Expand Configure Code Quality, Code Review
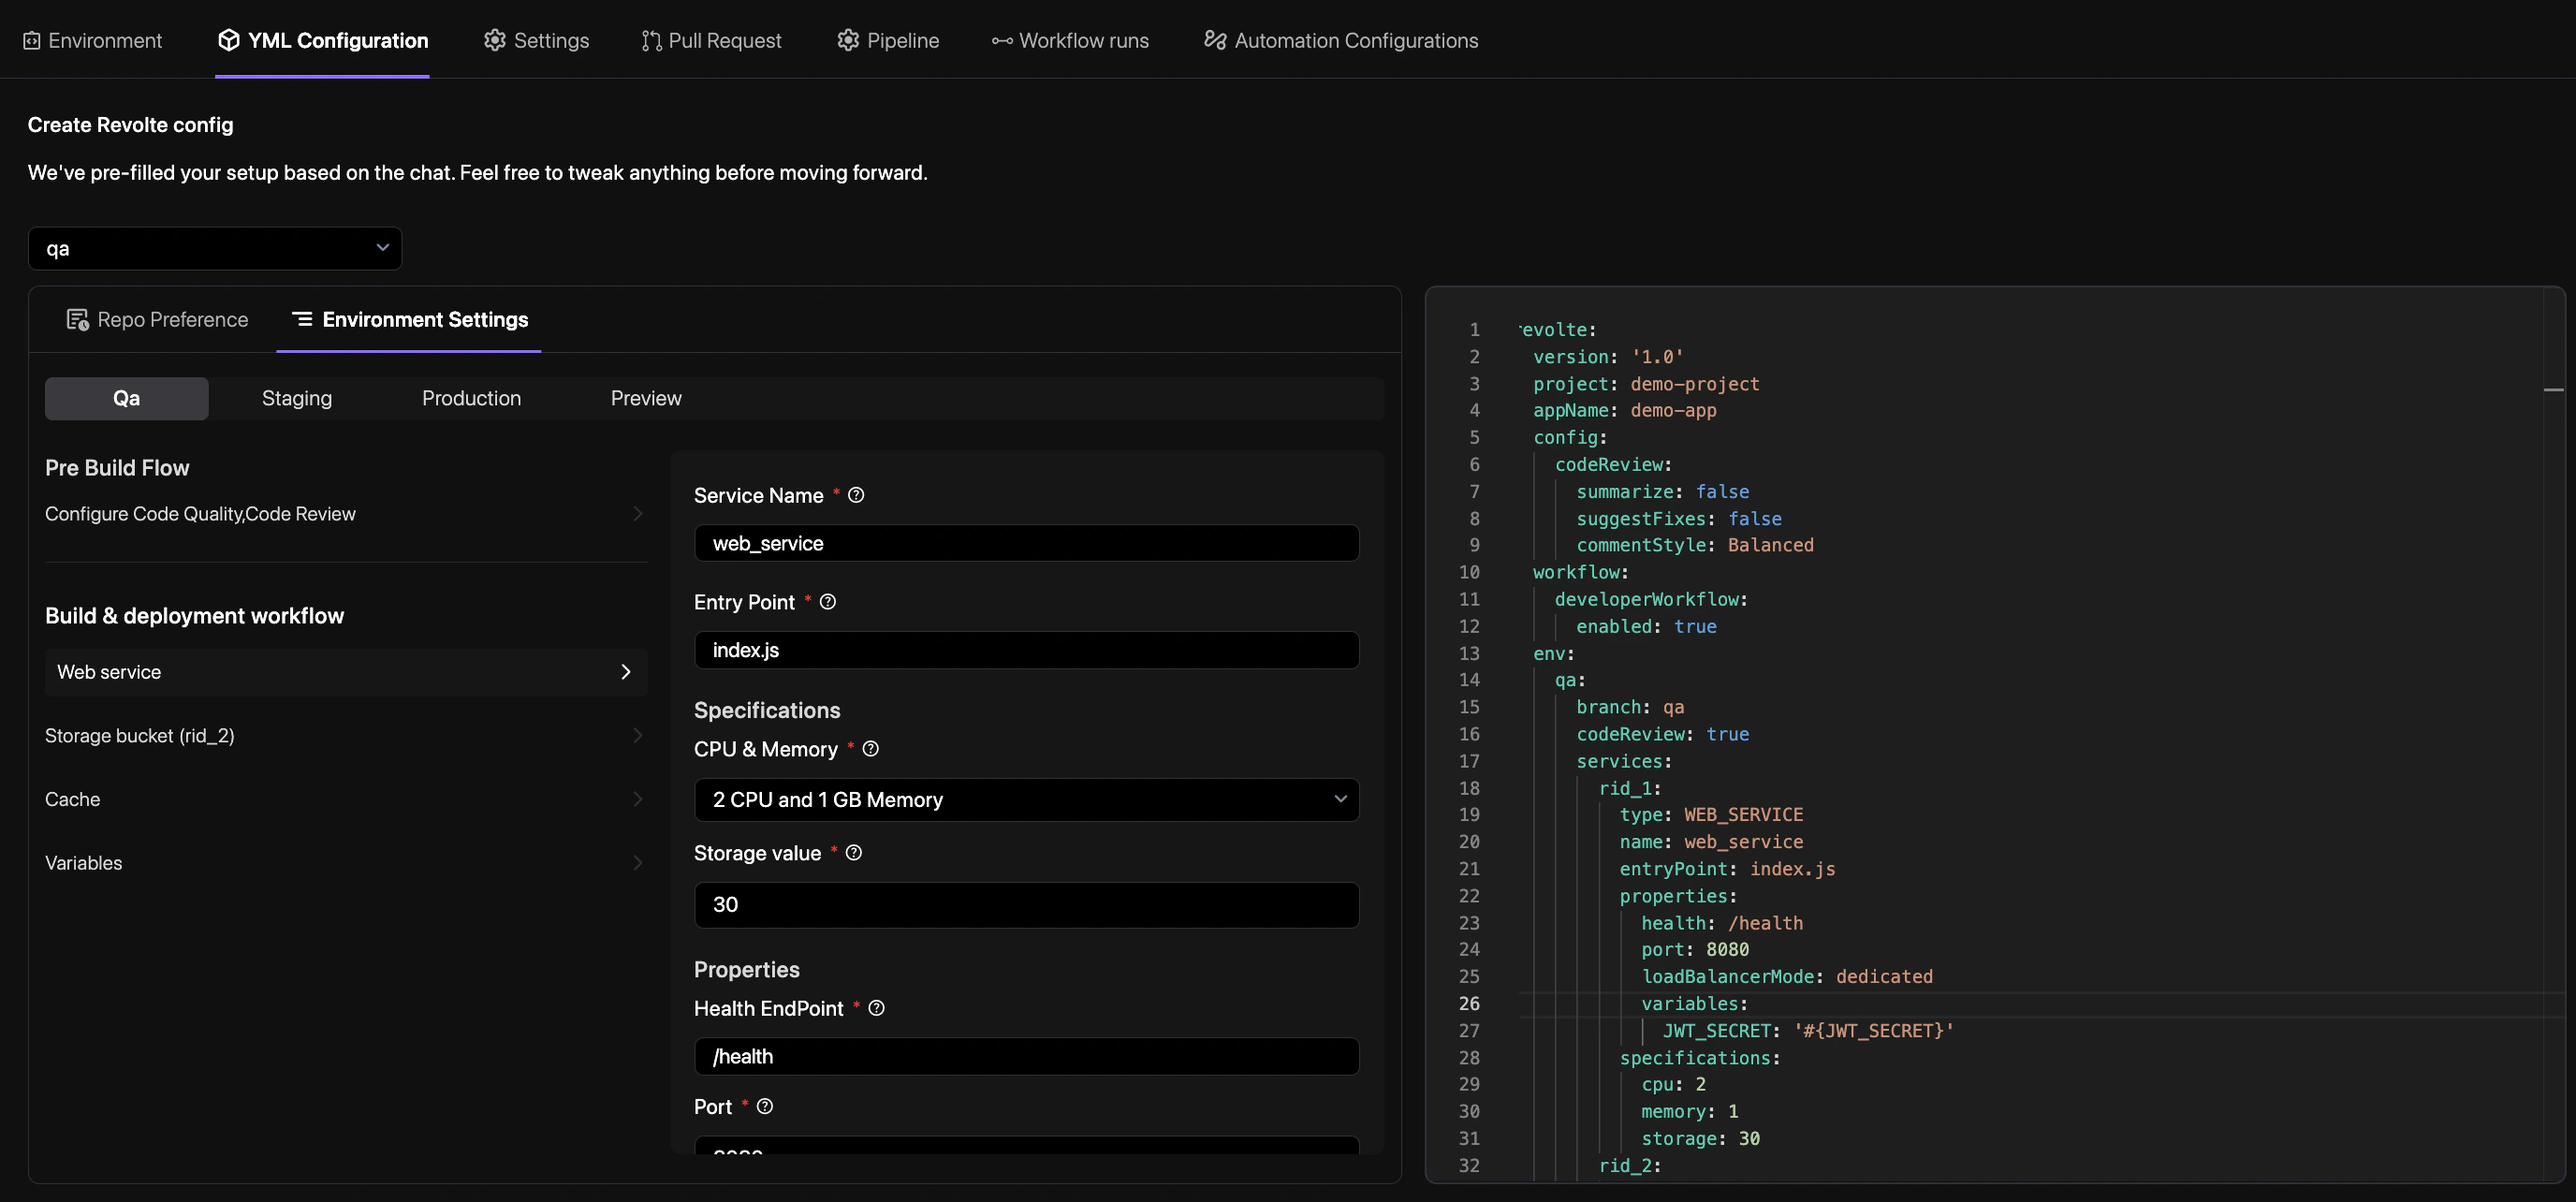Screen dimensions: 2576x1202 (x=346, y=514)
